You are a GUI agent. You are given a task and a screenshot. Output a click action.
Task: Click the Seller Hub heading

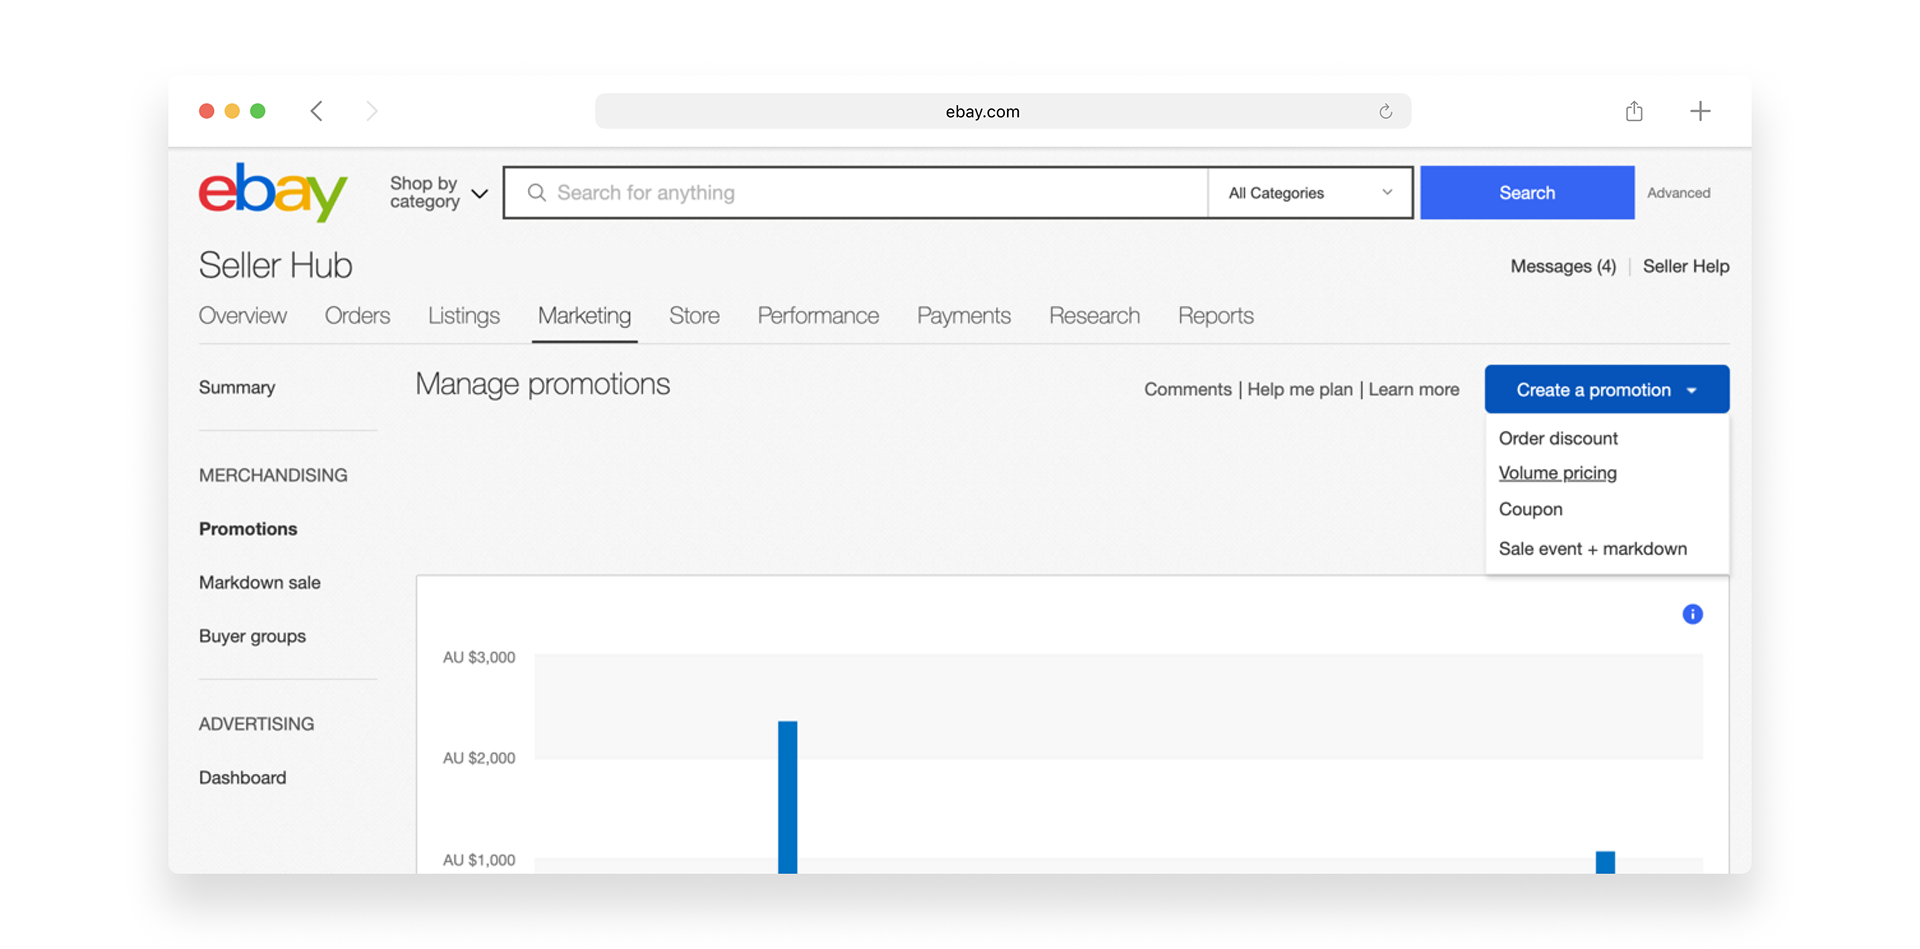[275, 265]
